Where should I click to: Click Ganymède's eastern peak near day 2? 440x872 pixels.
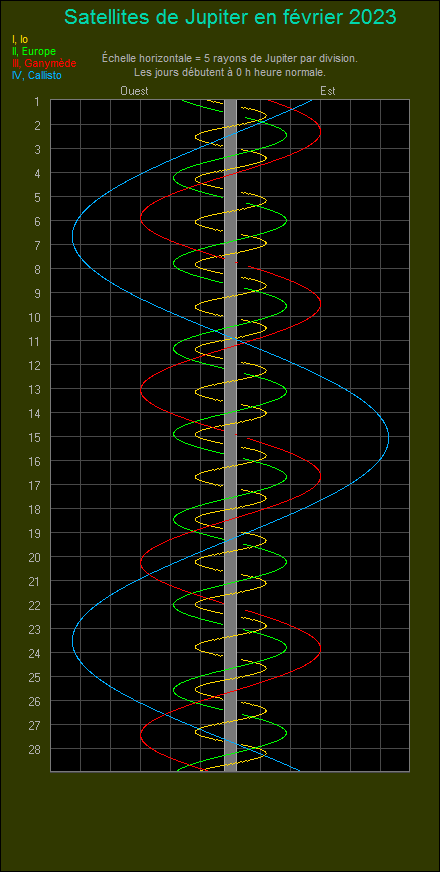(x=320, y=131)
